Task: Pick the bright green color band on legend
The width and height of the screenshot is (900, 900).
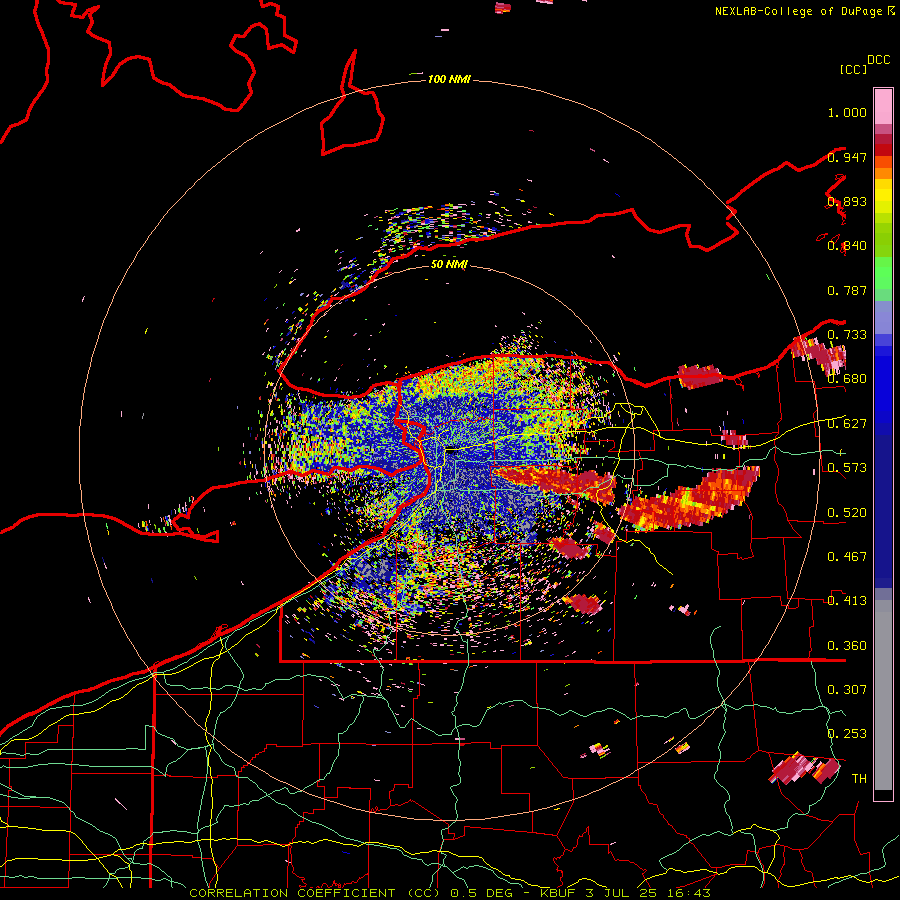Action: pyautogui.click(x=883, y=273)
